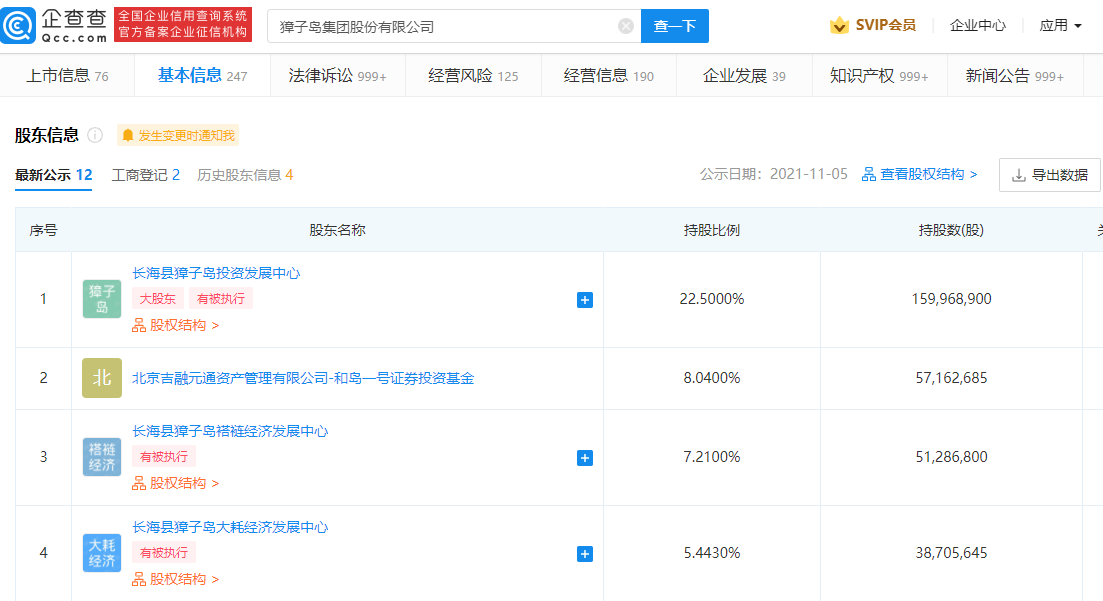Expand row 1 with the plus button
Image resolution: width=1103 pixels, height=601 pixels.
point(585,299)
